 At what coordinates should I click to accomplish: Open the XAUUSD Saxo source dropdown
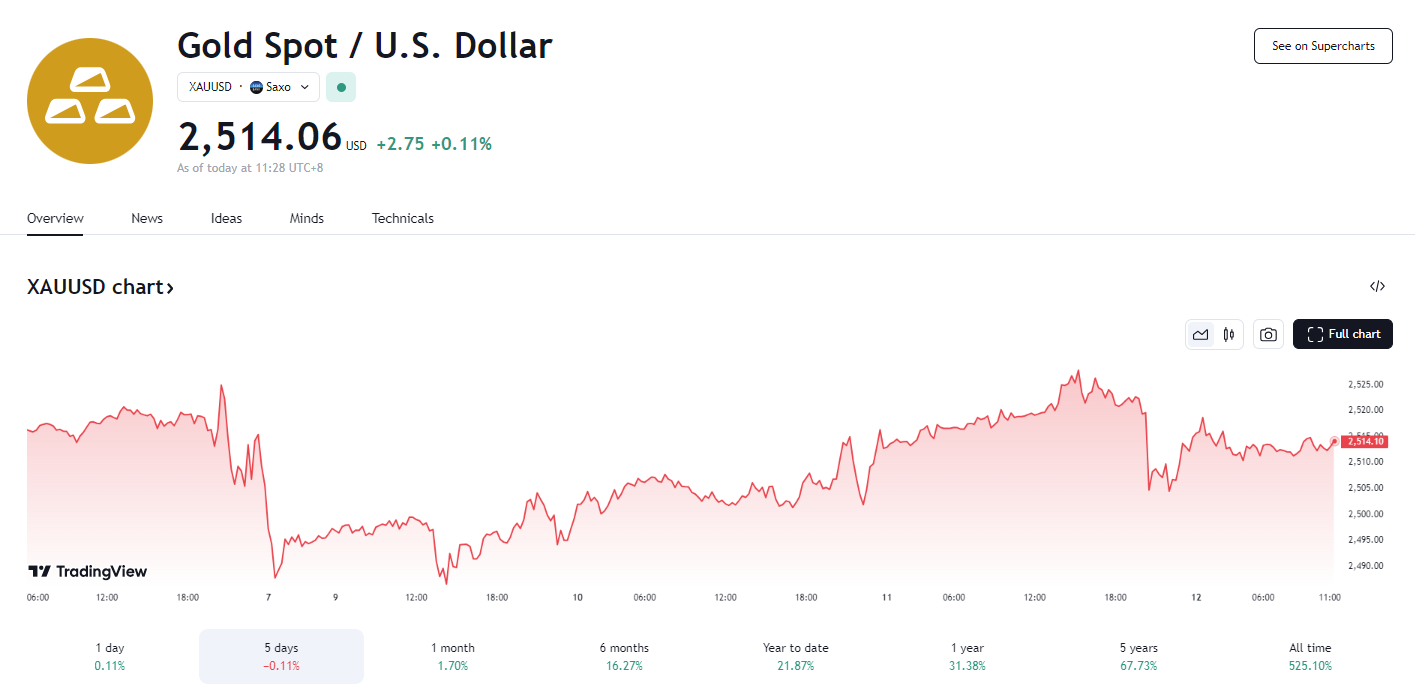(249, 87)
